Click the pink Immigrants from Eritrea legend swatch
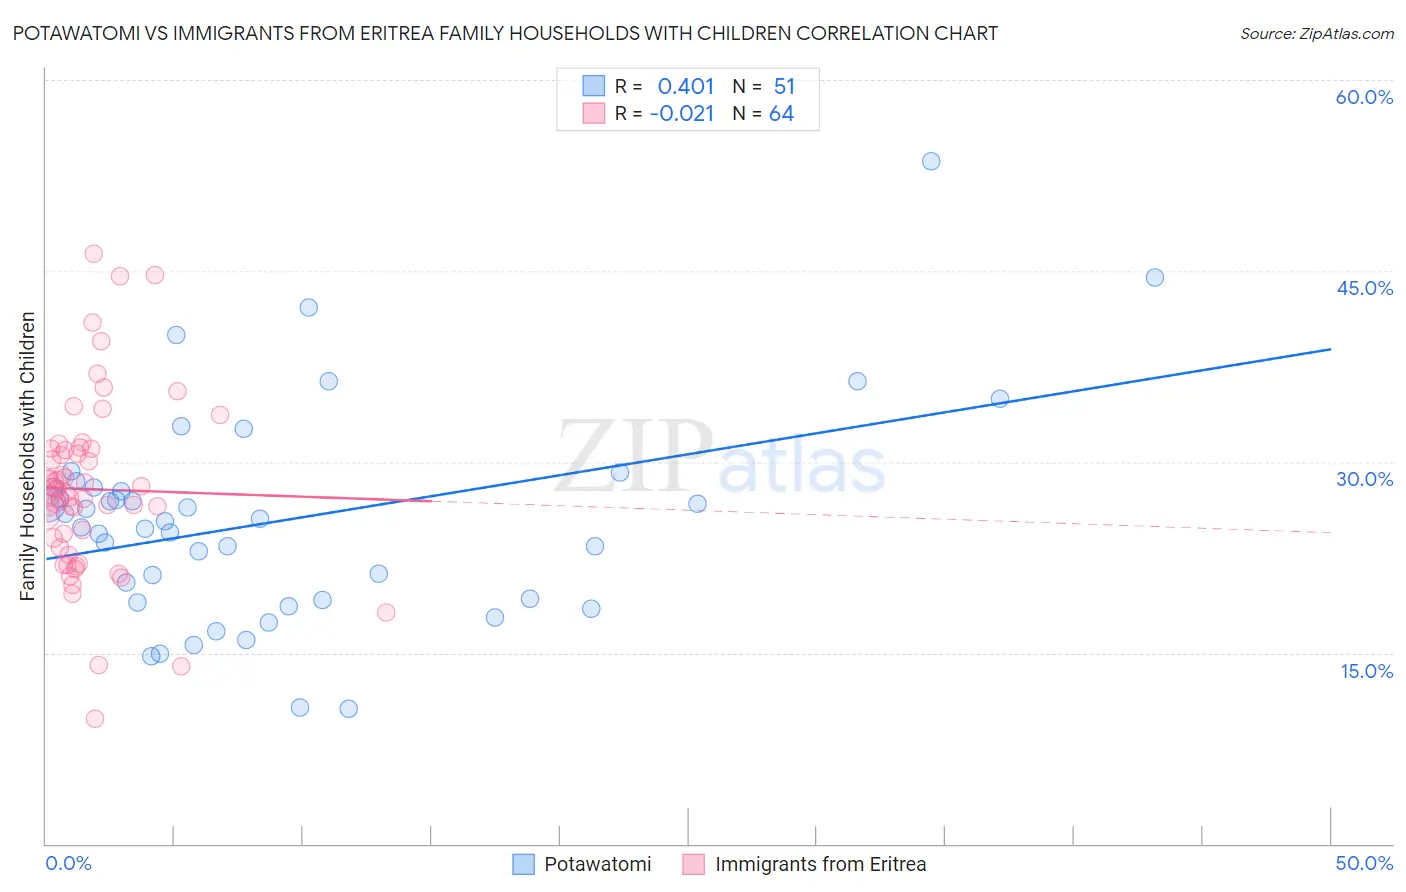The width and height of the screenshot is (1406, 892). (x=694, y=864)
